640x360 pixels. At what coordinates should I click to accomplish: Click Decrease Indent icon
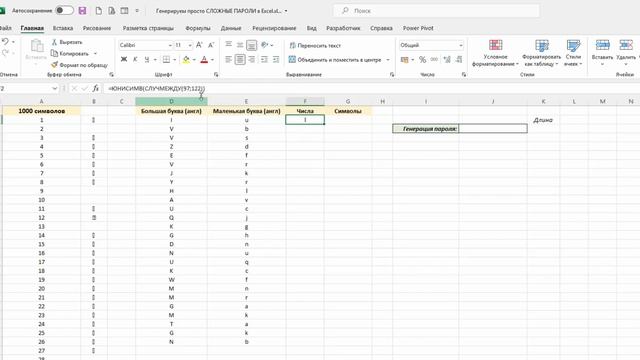(x=264, y=60)
